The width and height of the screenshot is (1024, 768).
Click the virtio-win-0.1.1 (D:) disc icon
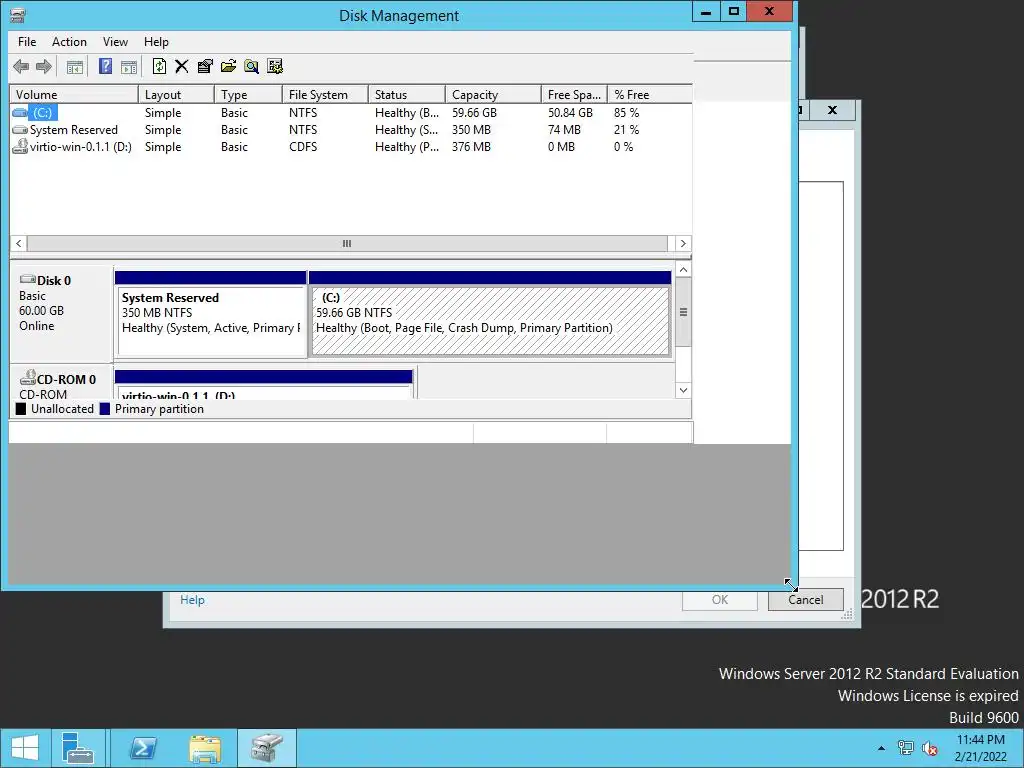click(x=20, y=146)
